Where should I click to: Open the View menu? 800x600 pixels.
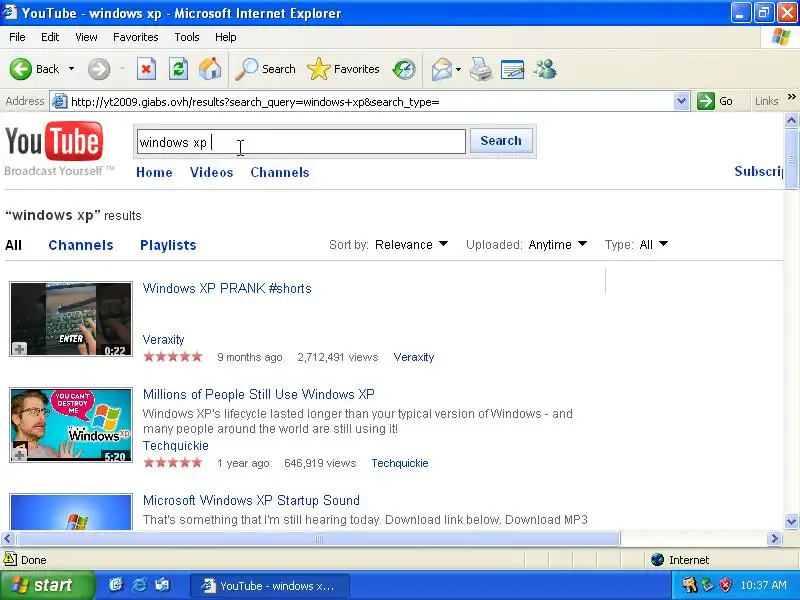click(x=86, y=37)
